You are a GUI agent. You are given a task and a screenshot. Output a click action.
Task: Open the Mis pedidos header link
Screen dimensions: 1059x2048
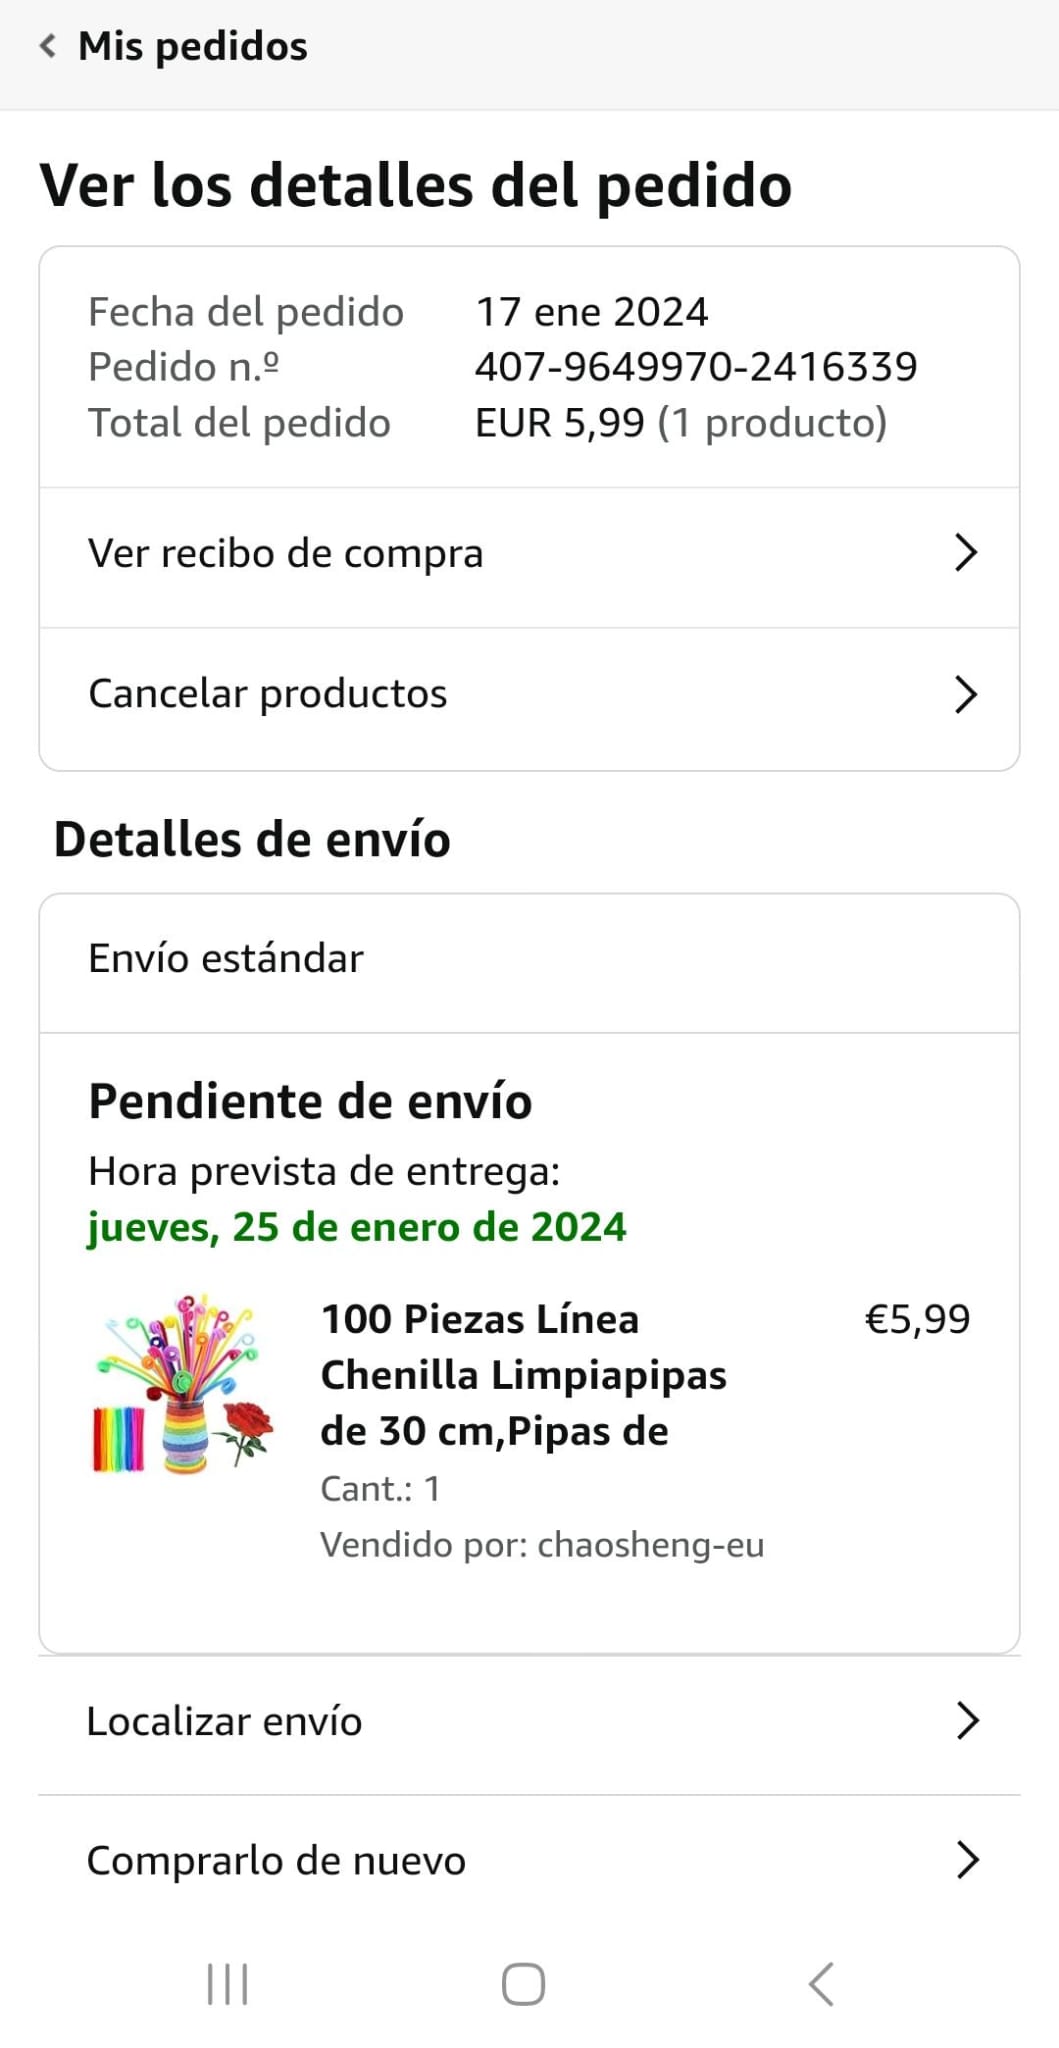[192, 46]
